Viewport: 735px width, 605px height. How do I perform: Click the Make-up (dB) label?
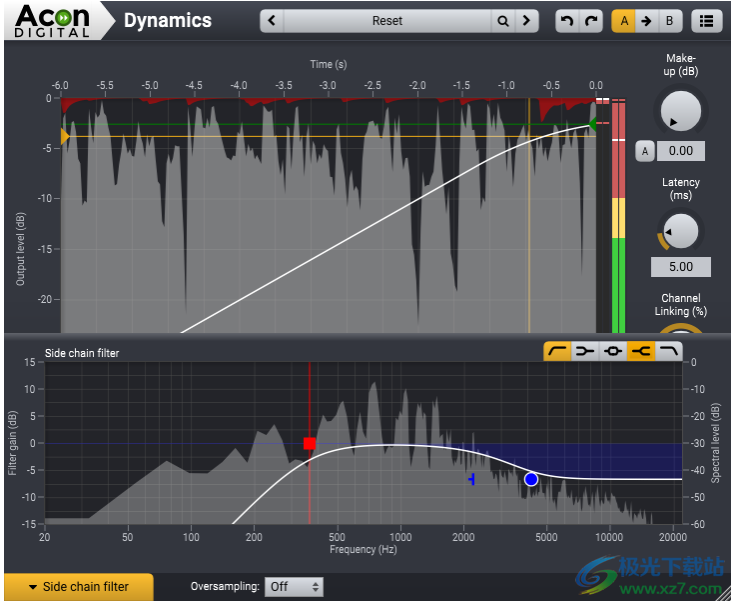[x=681, y=65]
